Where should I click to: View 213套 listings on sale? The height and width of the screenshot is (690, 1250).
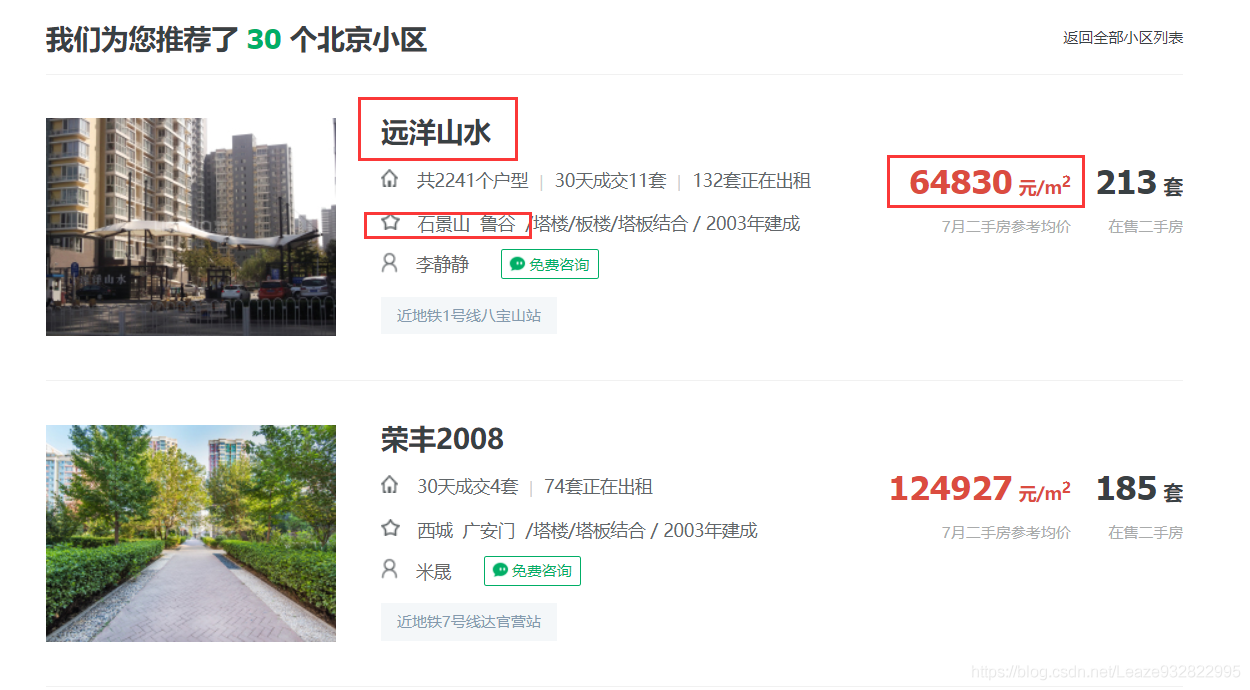pos(1140,183)
